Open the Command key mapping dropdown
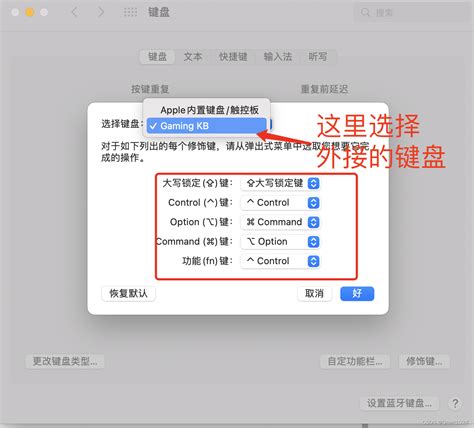The image size is (474, 428). pos(280,242)
